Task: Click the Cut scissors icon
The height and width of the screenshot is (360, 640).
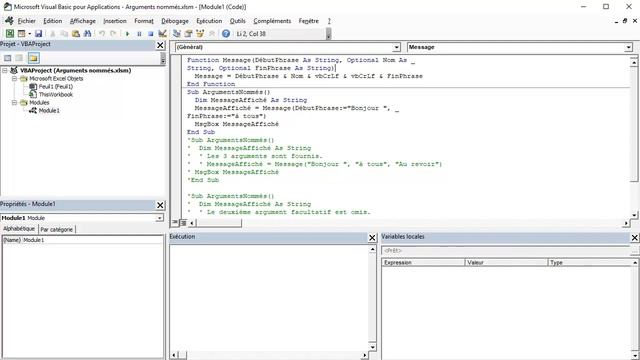Action: click(53, 33)
